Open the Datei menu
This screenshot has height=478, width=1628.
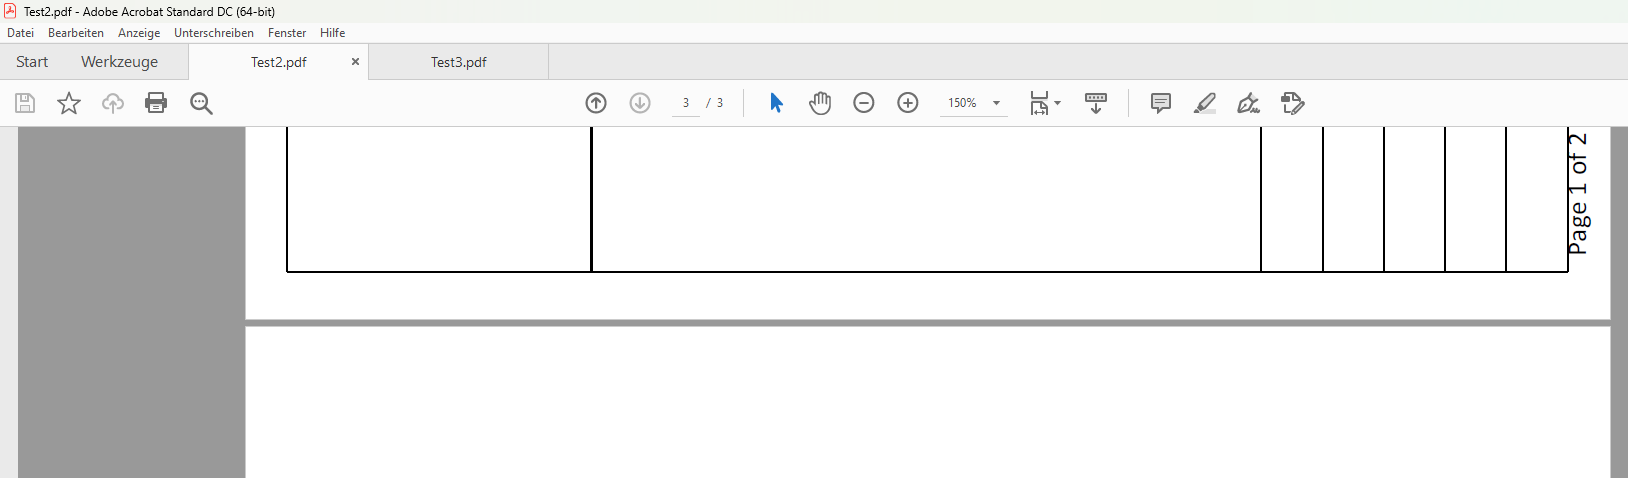(20, 33)
